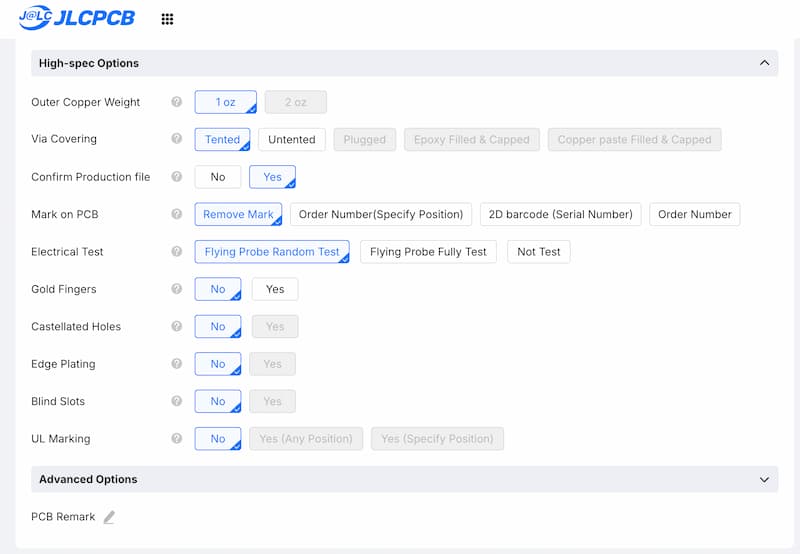The height and width of the screenshot is (554, 800).
Task: Select Order Number(Specify Position) option
Action: click(381, 214)
